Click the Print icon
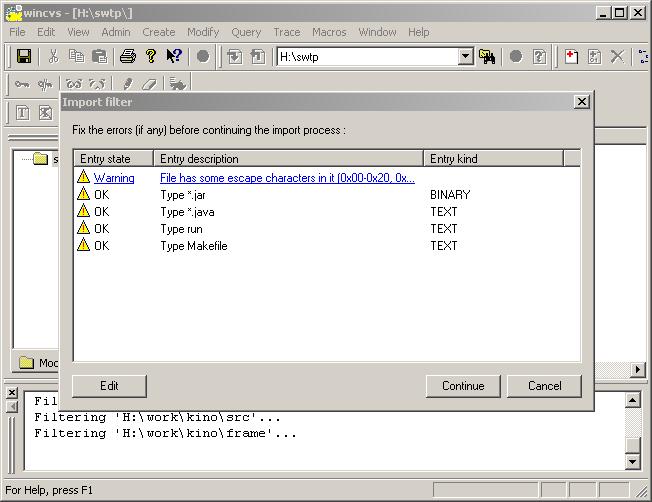Image resolution: width=652 pixels, height=502 pixels. click(128, 56)
